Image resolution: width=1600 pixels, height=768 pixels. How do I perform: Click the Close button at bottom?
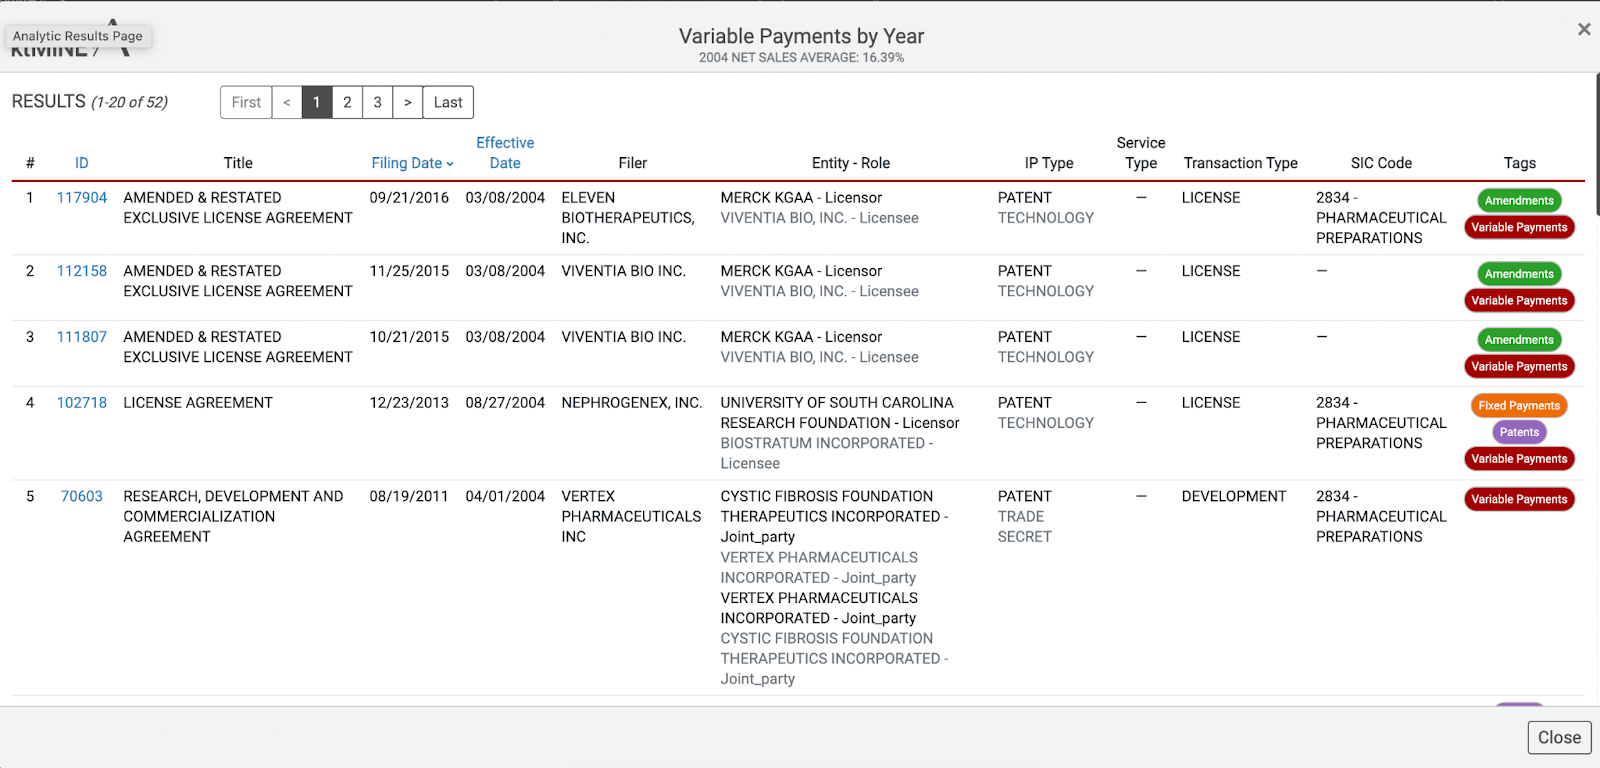pyautogui.click(x=1559, y=737)
